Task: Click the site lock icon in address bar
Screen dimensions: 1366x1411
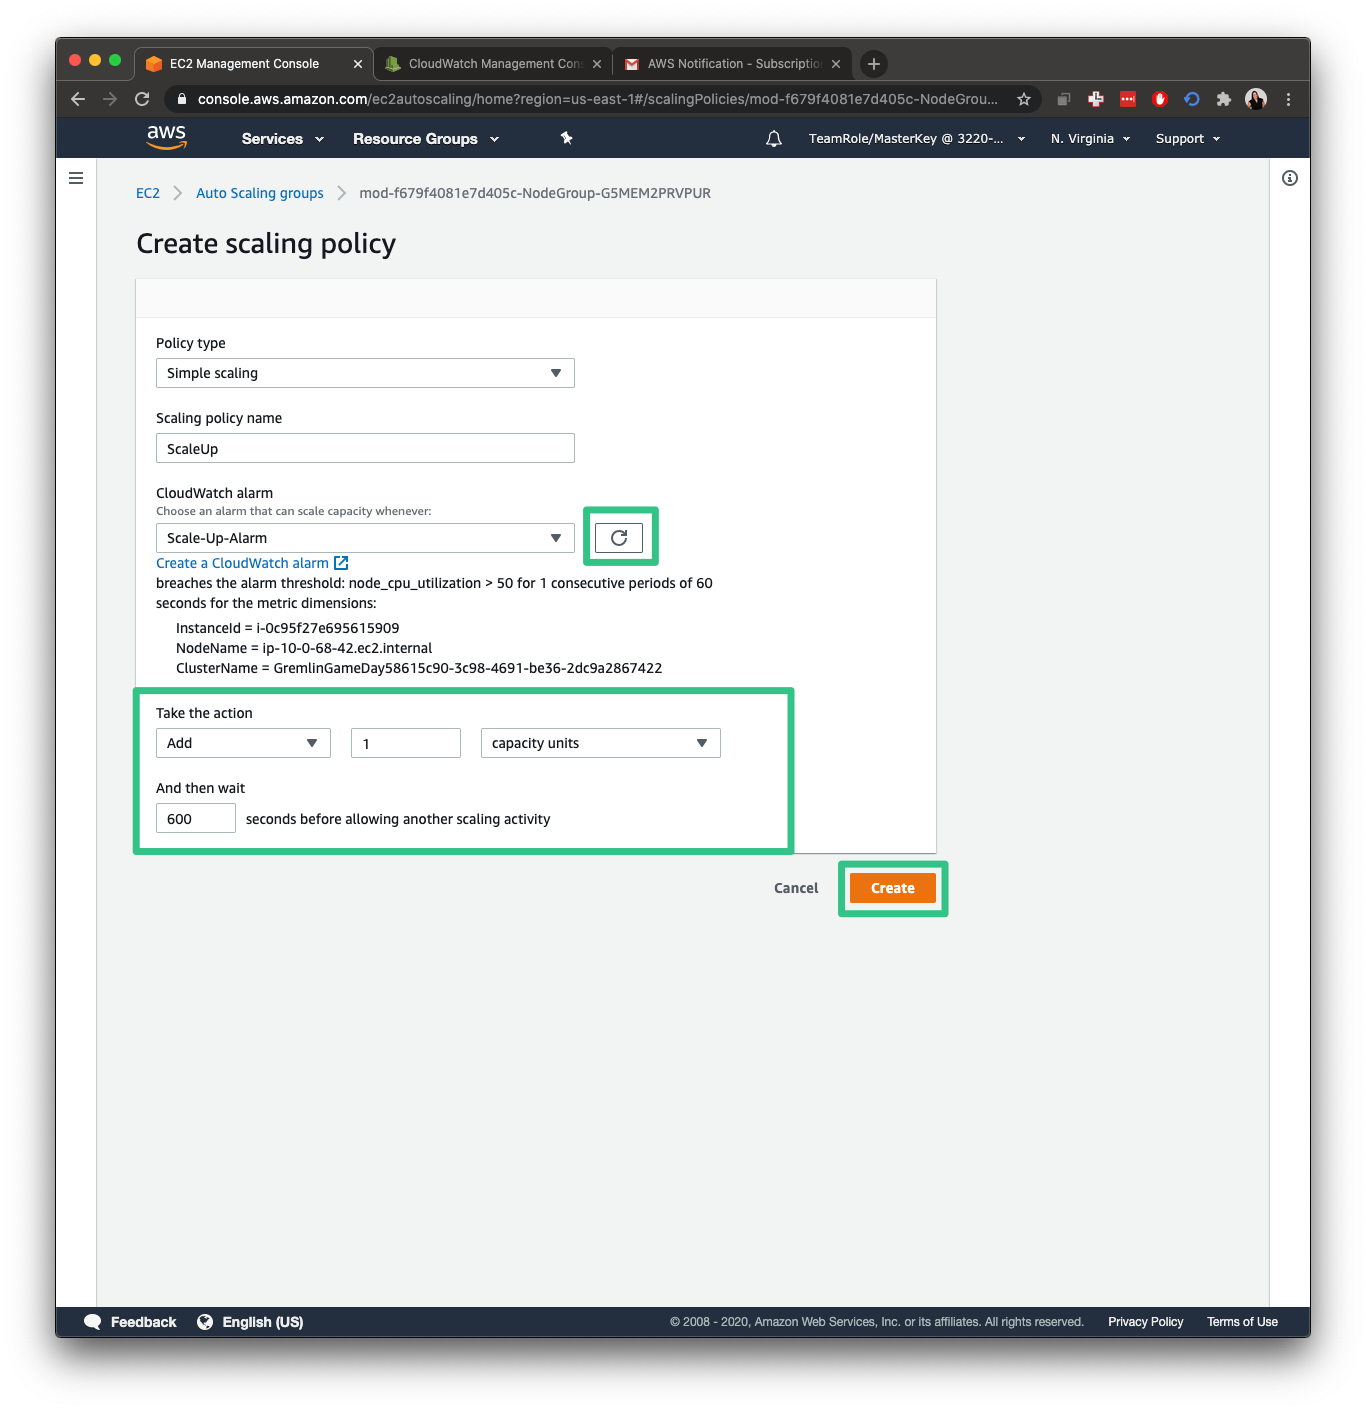Action: [181, 99]
